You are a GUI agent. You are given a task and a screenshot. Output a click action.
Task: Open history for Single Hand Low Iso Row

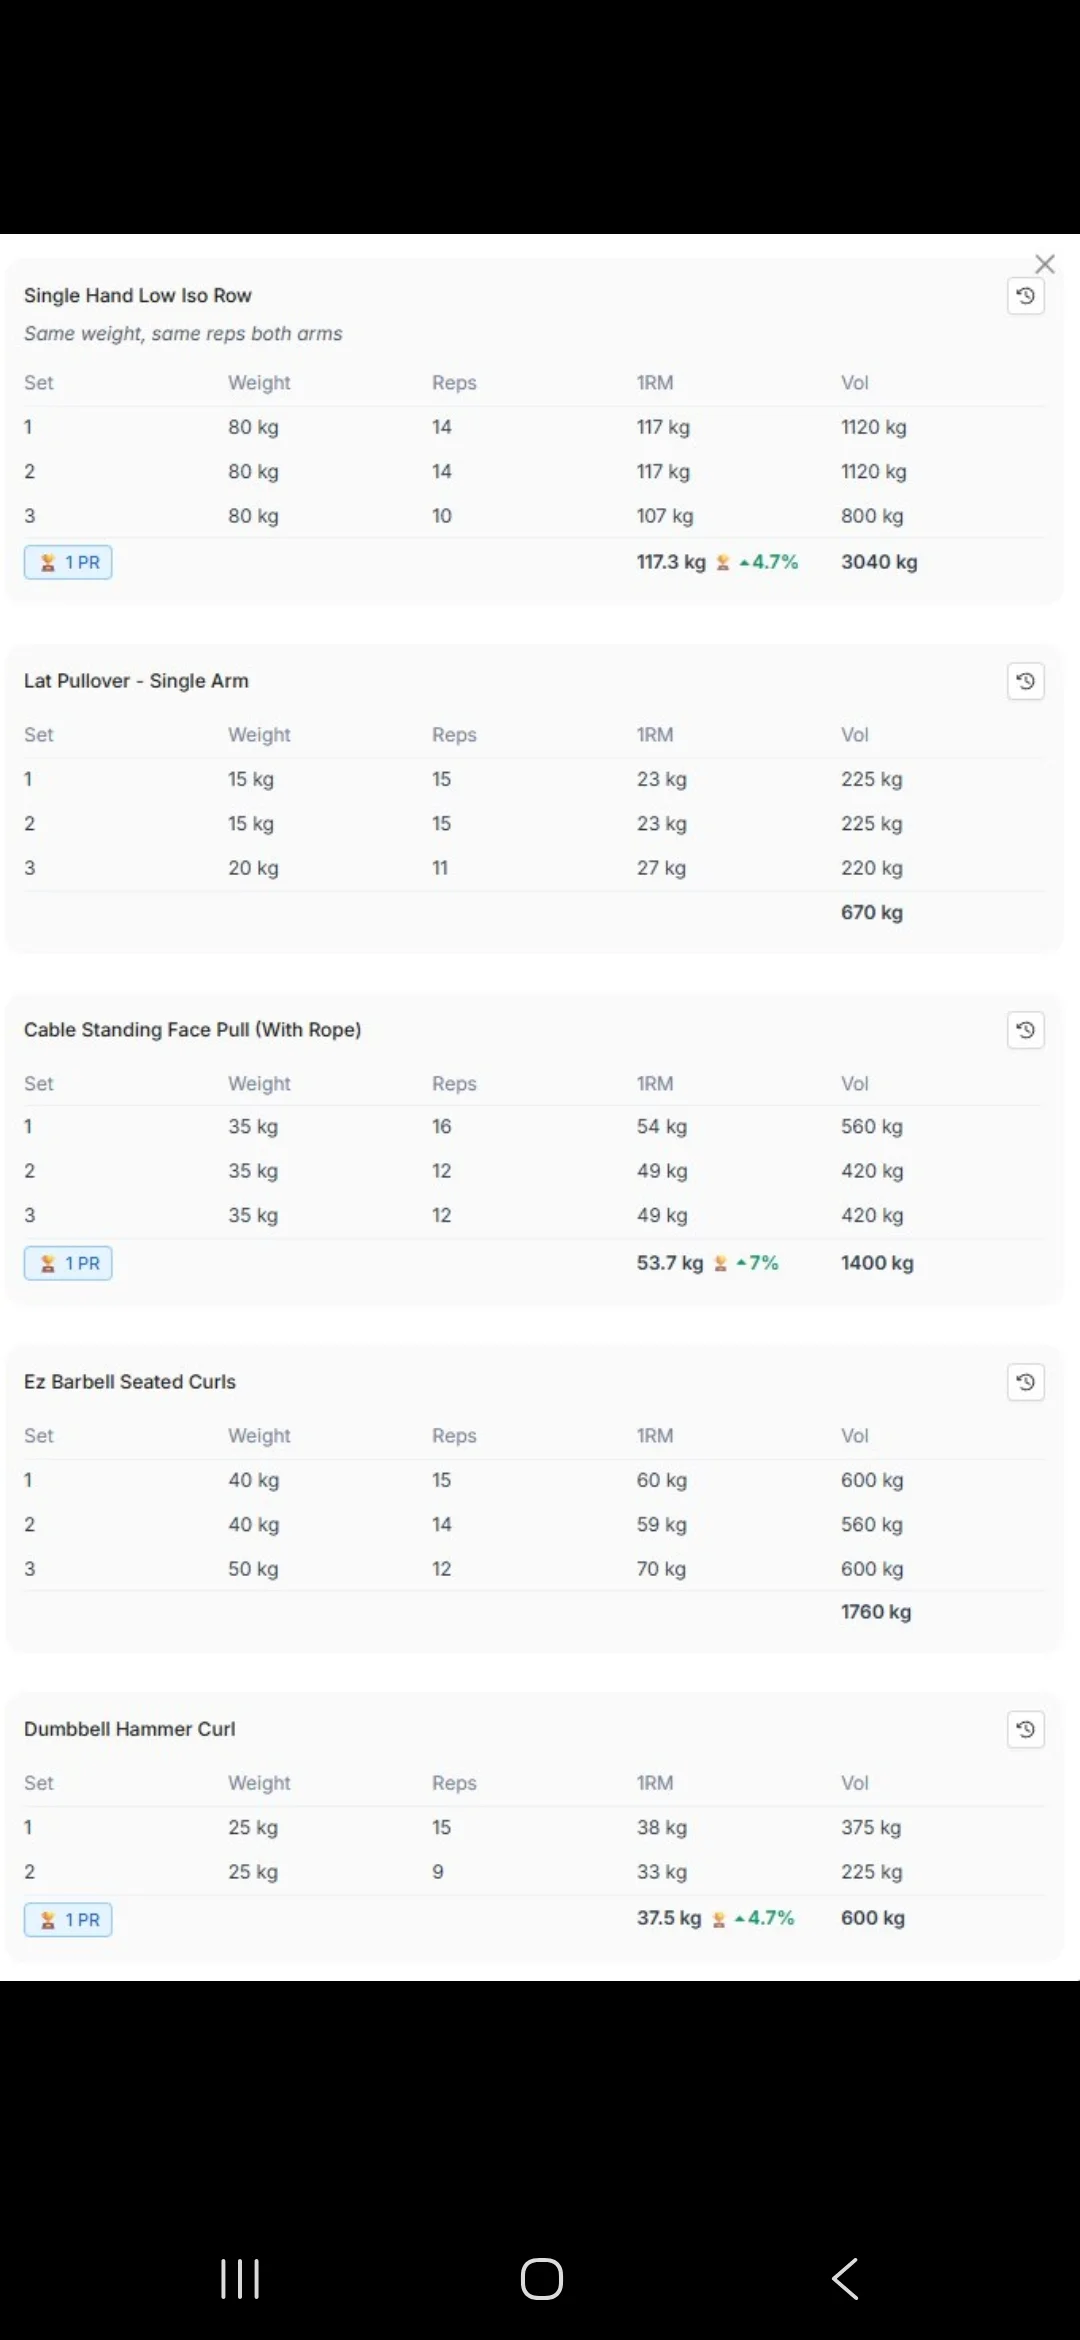(x=1025, y=296)
